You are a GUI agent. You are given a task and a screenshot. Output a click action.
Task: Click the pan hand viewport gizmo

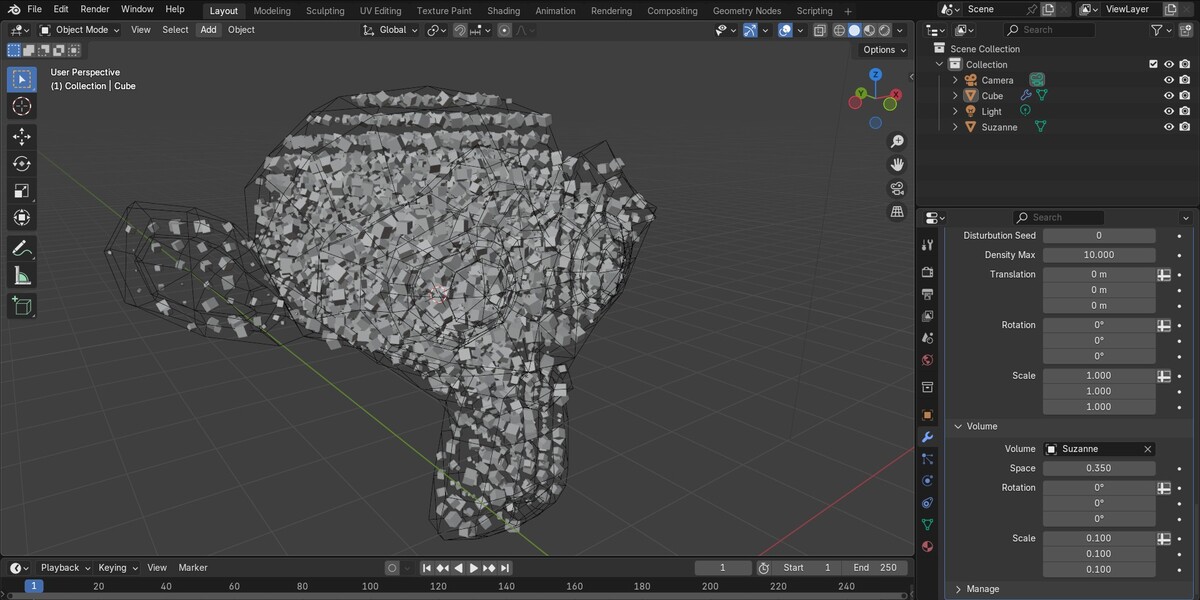(x=897, y=165)
